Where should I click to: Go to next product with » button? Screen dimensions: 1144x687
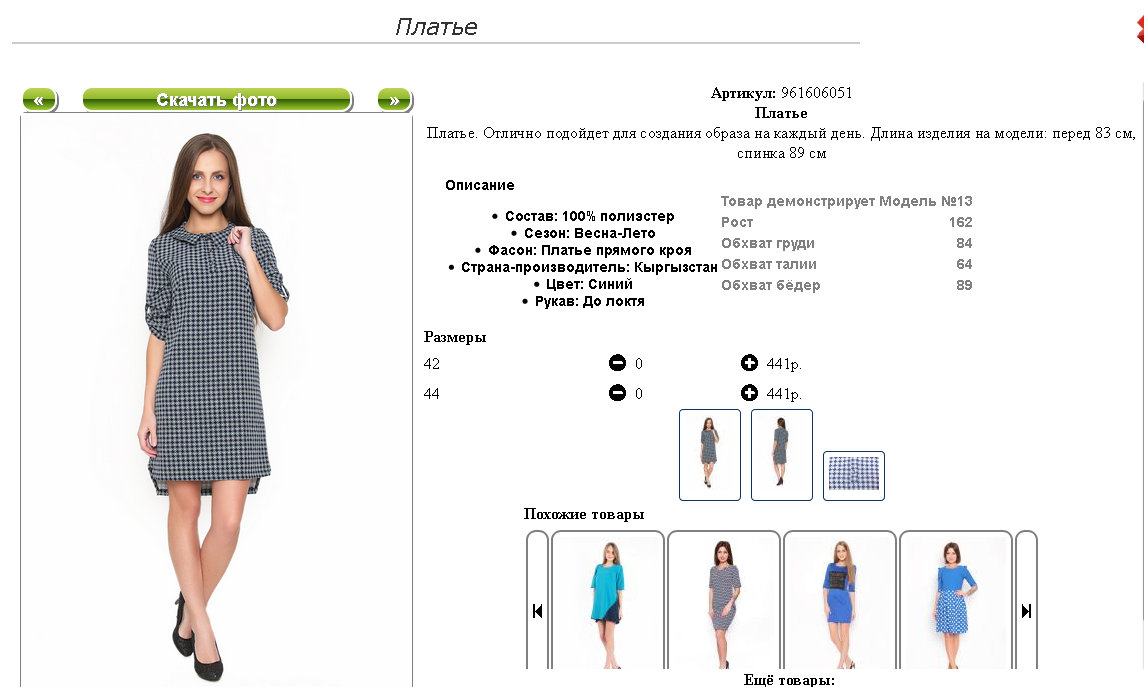point(395,100)
